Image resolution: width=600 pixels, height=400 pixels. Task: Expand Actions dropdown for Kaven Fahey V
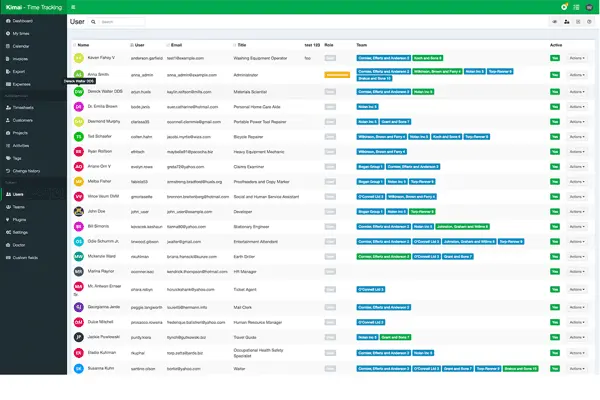577,59
